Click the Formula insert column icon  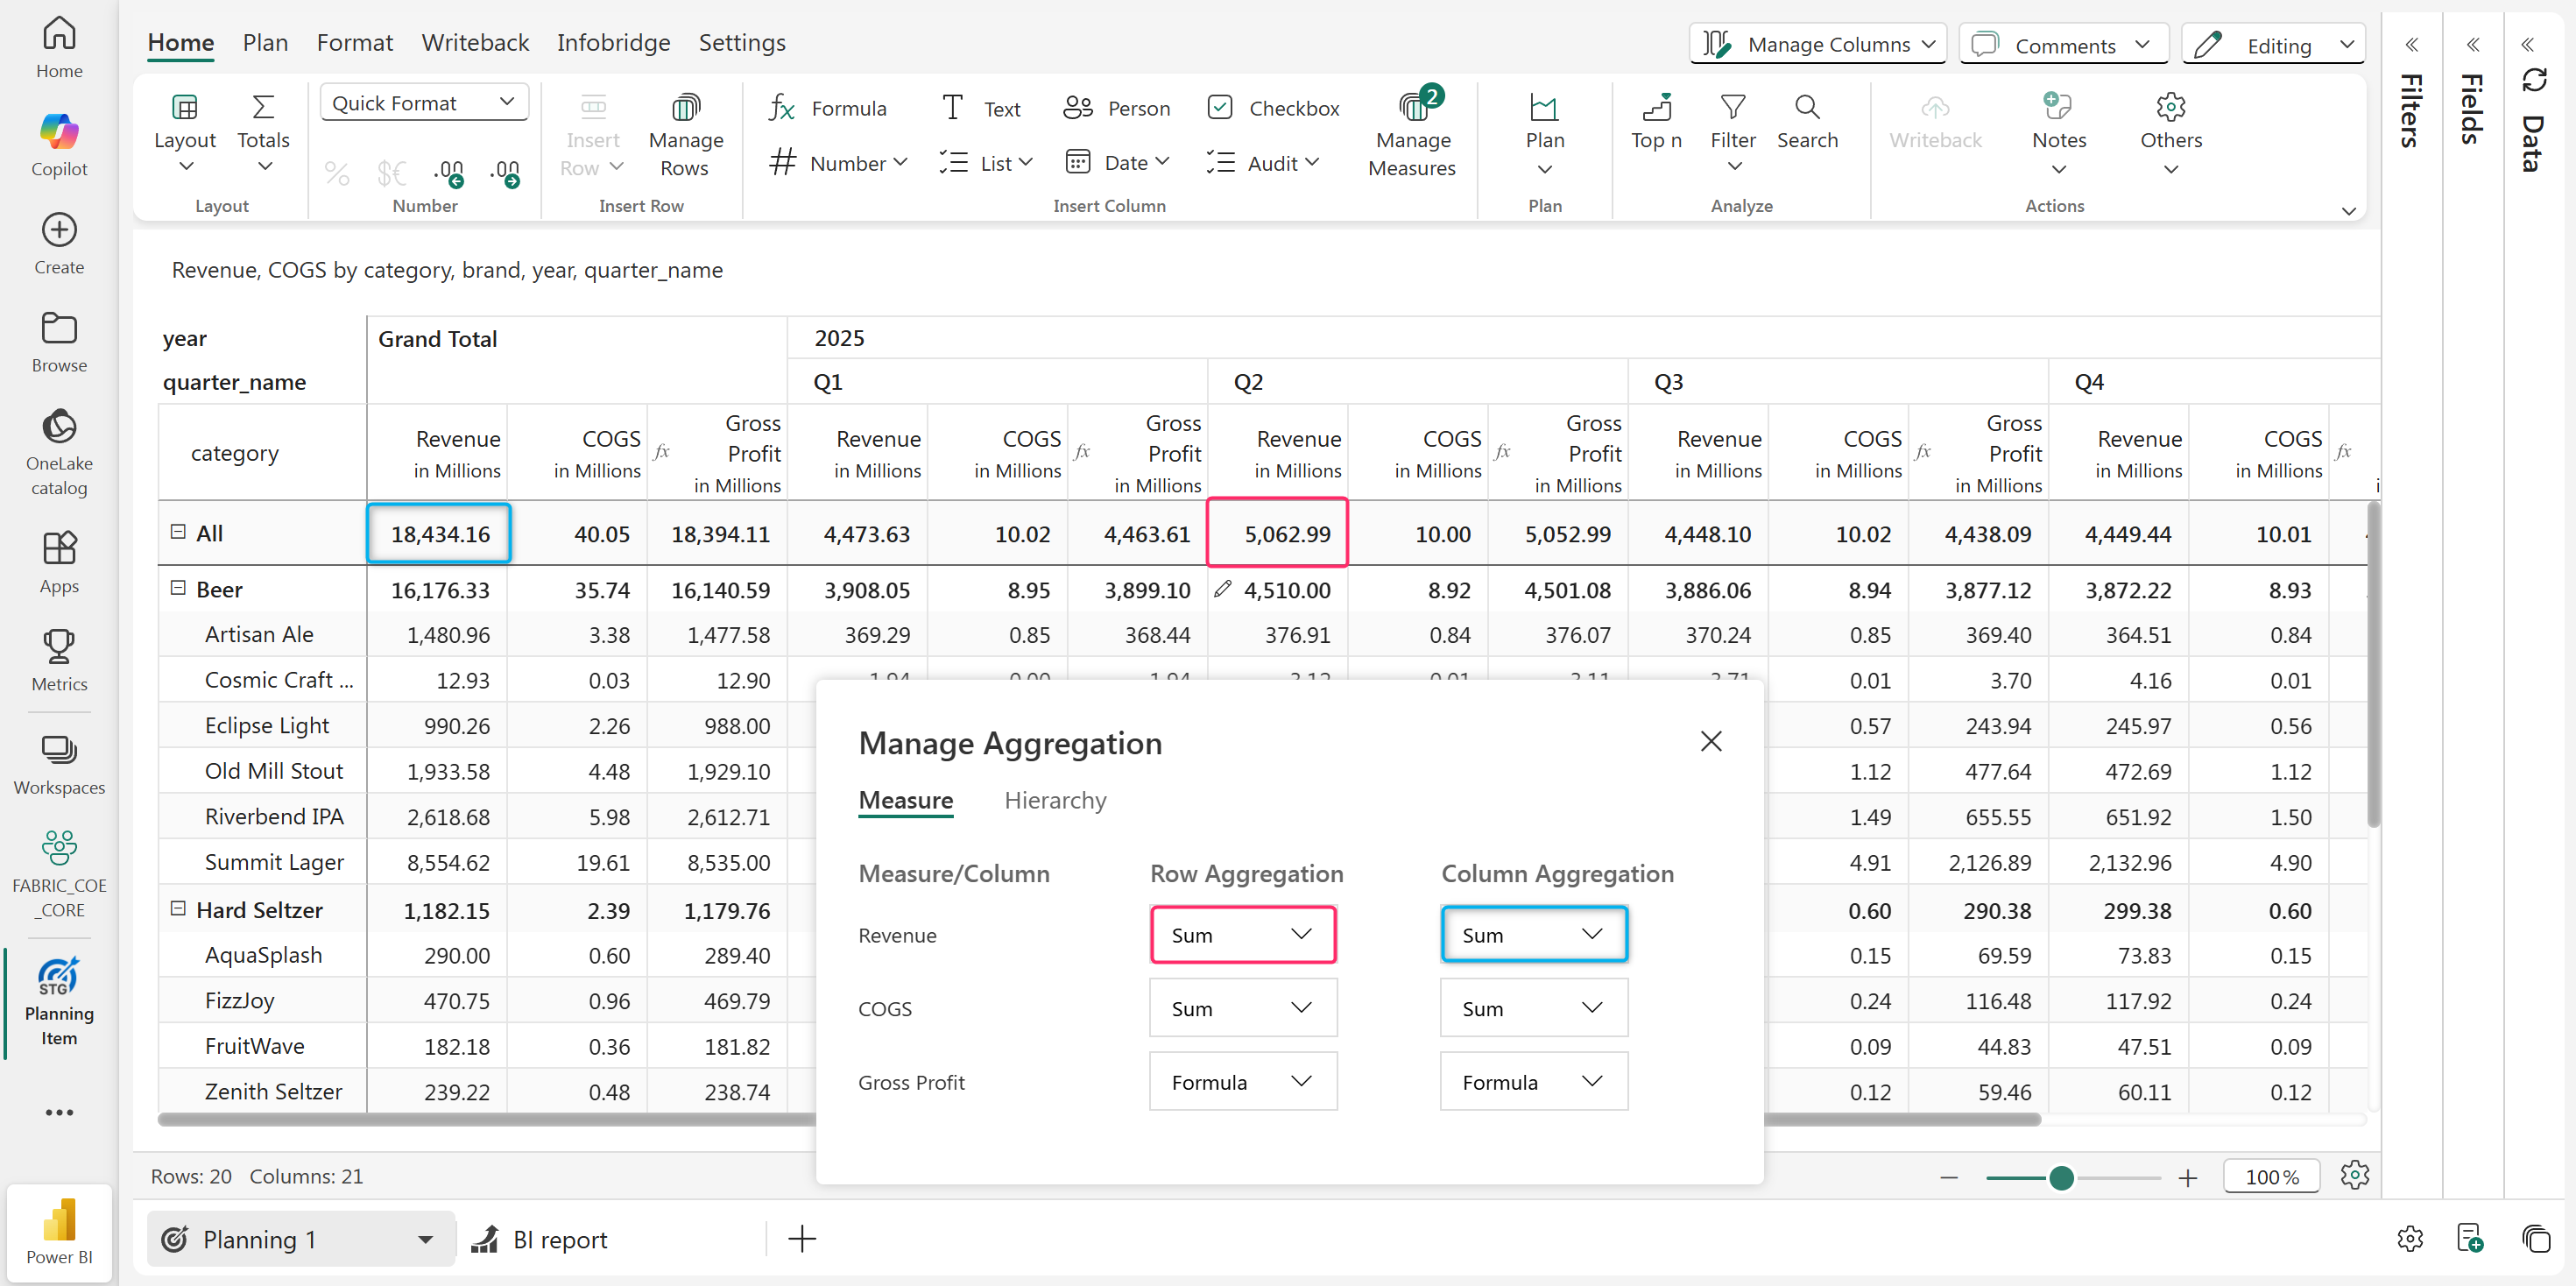pos(782,108)
